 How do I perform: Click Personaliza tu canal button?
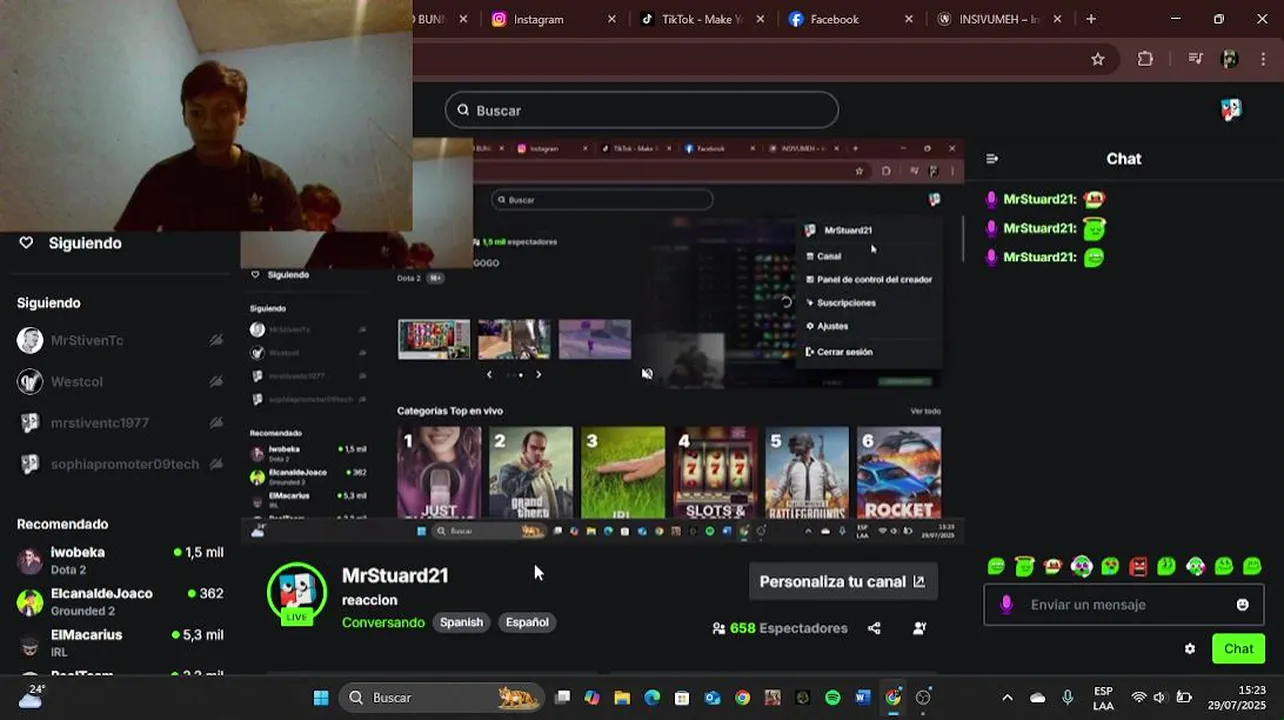[x=842, y=581]
